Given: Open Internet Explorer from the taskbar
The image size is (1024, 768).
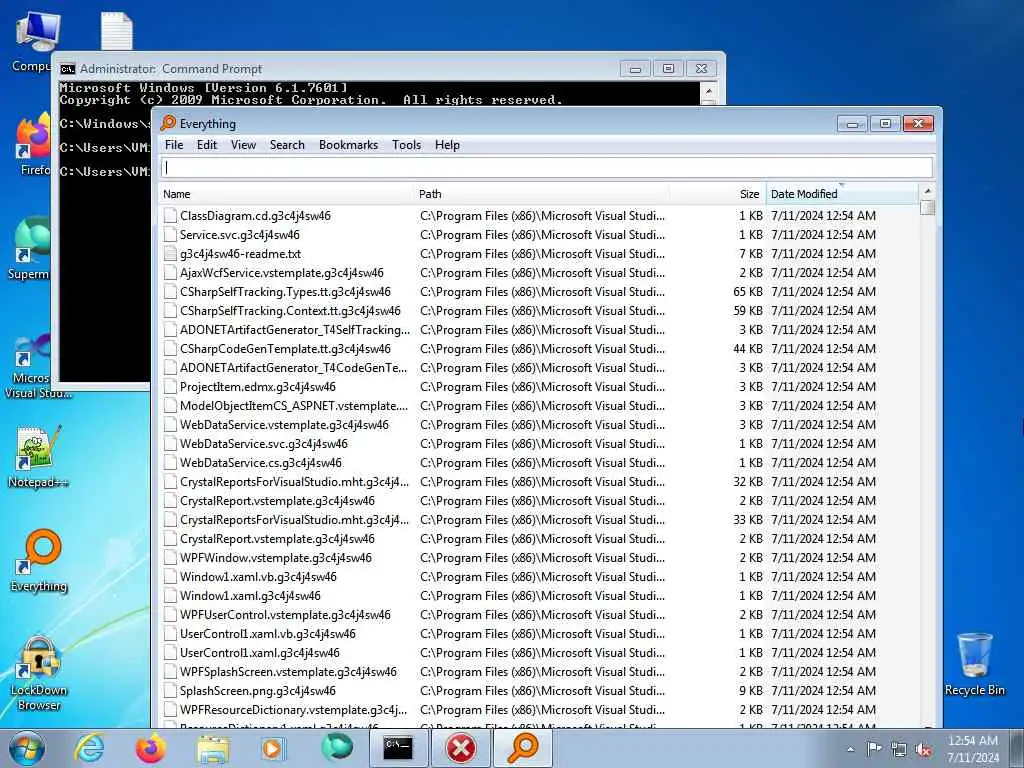Looking at the screenshot, I should tap(89, 748).
